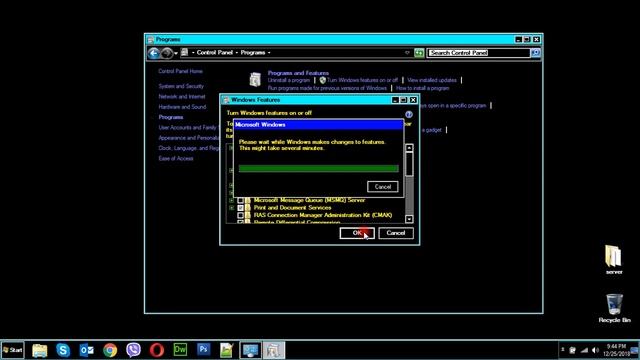Launch Opera browser from the taskbar

click(157, 350)
